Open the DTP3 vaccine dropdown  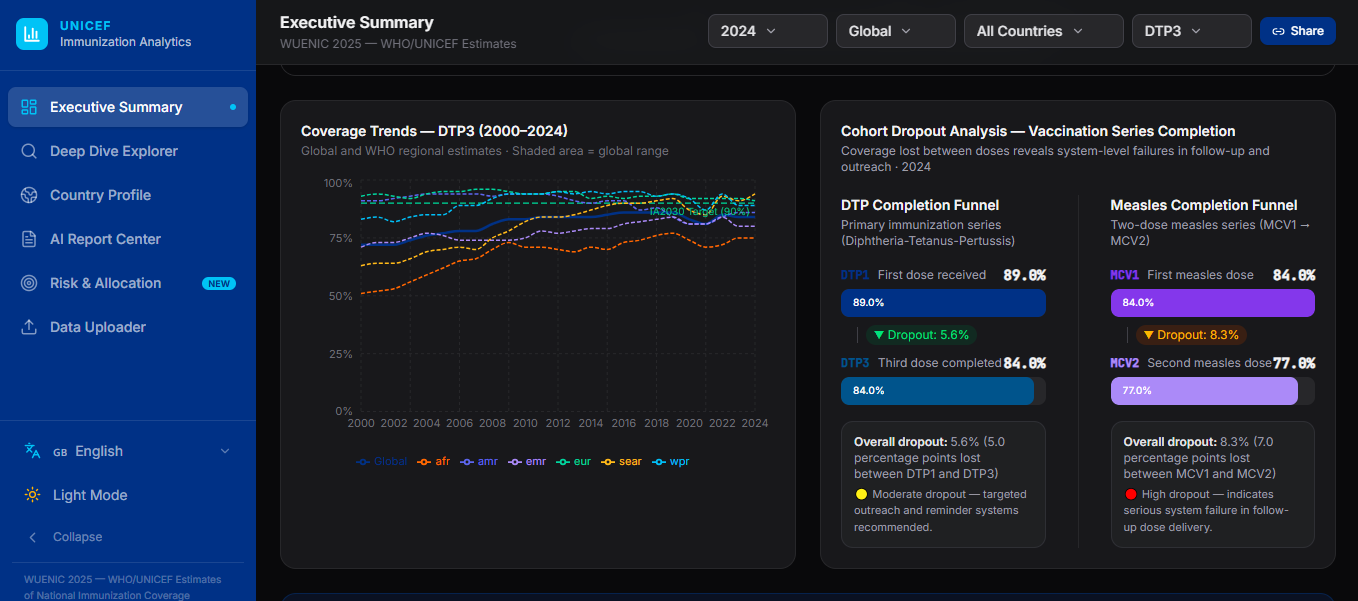(x=1192, y=31)
